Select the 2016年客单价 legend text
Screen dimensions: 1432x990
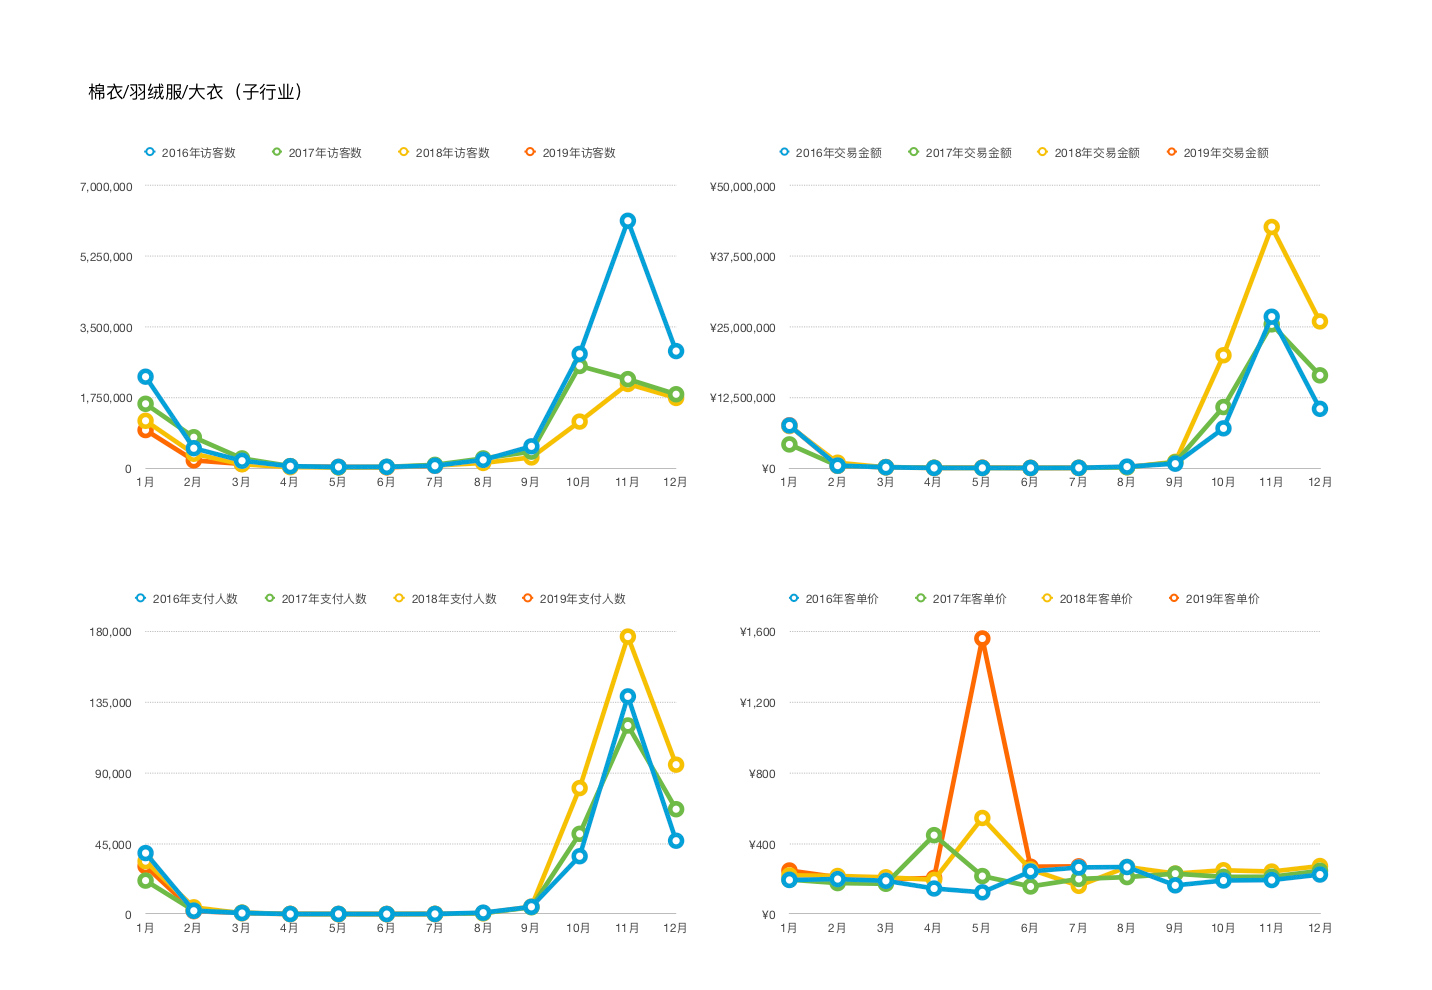click(842, 599)
